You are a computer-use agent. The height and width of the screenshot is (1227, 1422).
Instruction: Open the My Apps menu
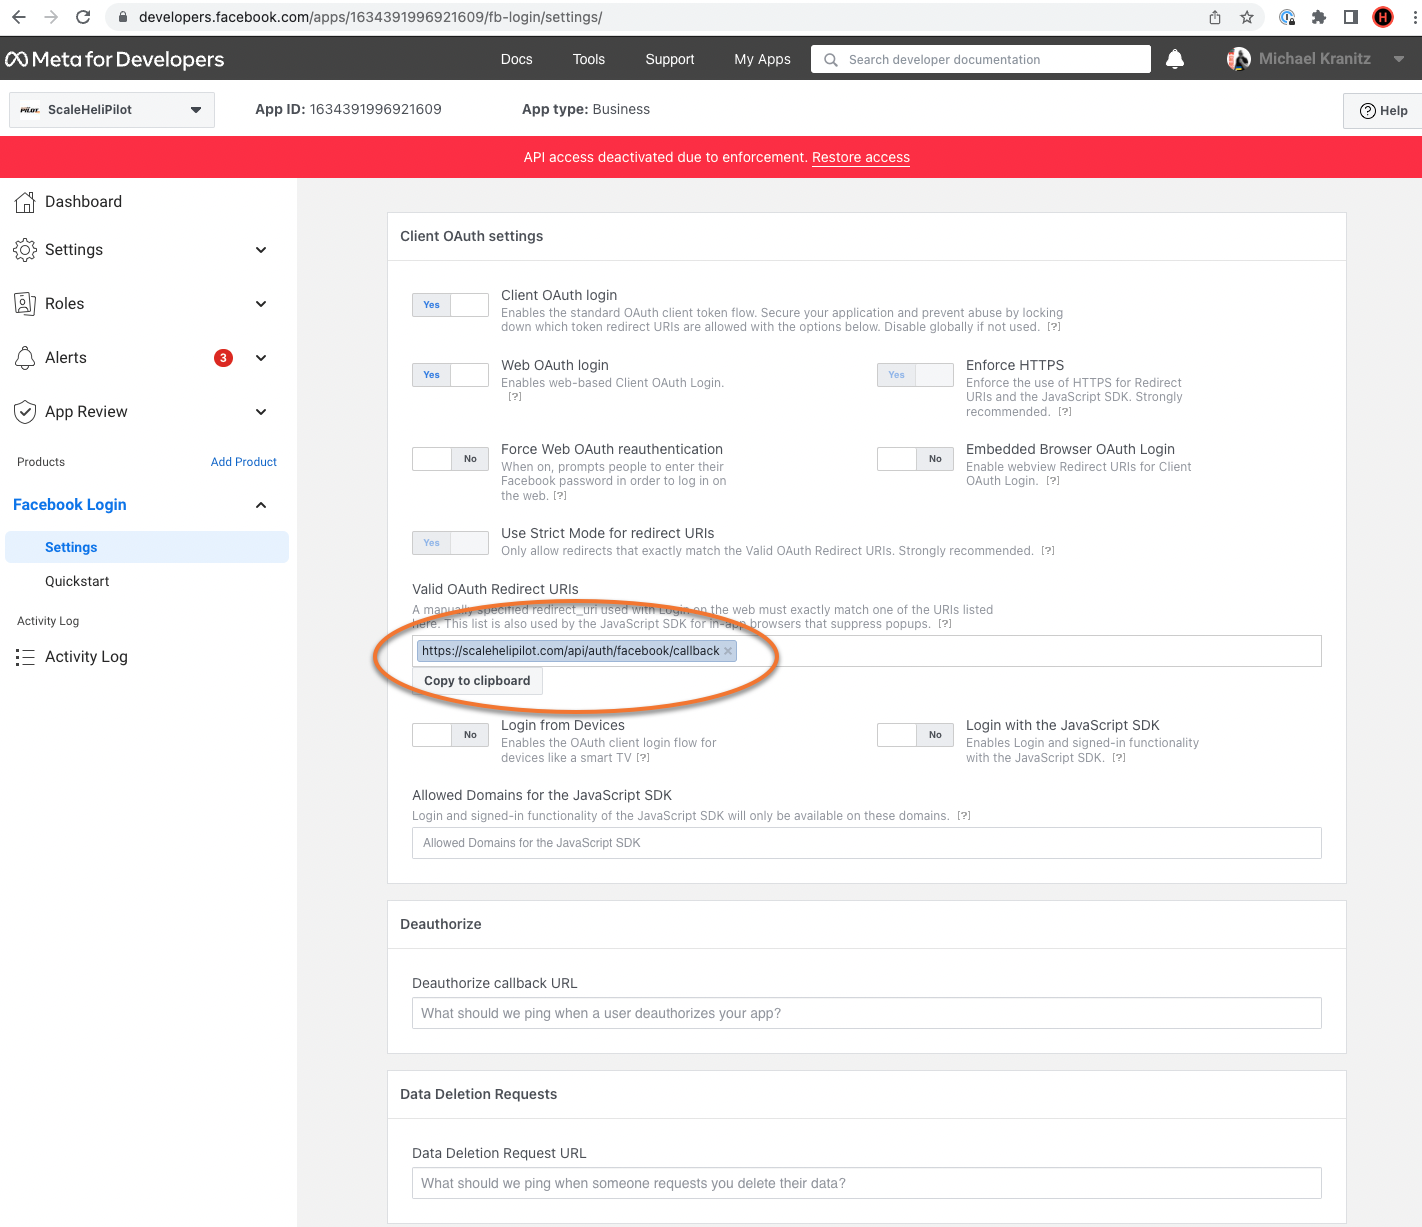pyautogui.click(x=762, y=60)
